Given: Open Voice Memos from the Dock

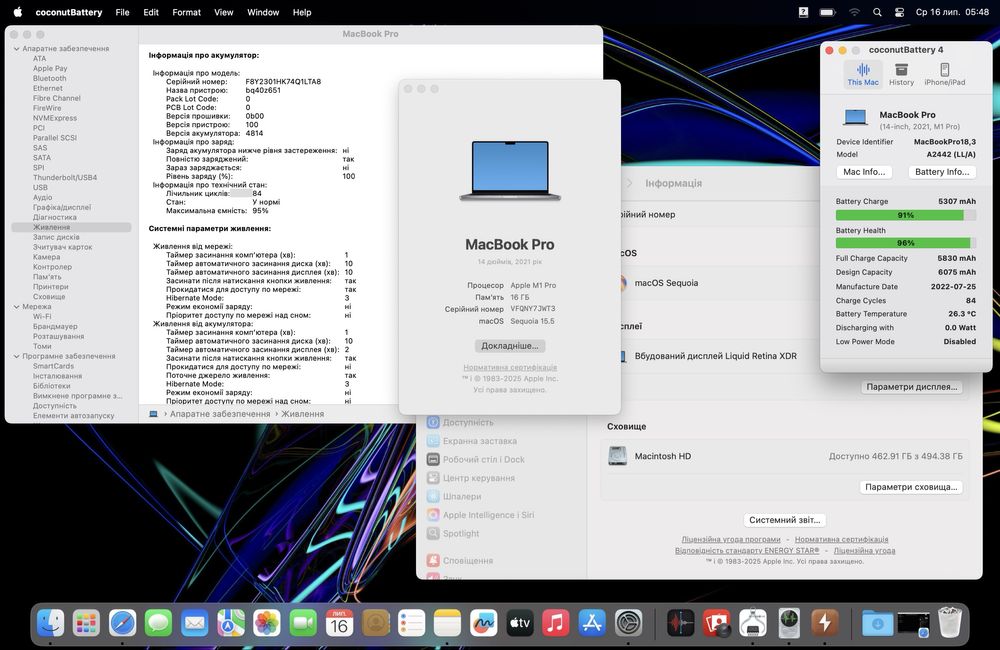Looking at the screenshot, I should pyautogui.click(x=680, y=623).
